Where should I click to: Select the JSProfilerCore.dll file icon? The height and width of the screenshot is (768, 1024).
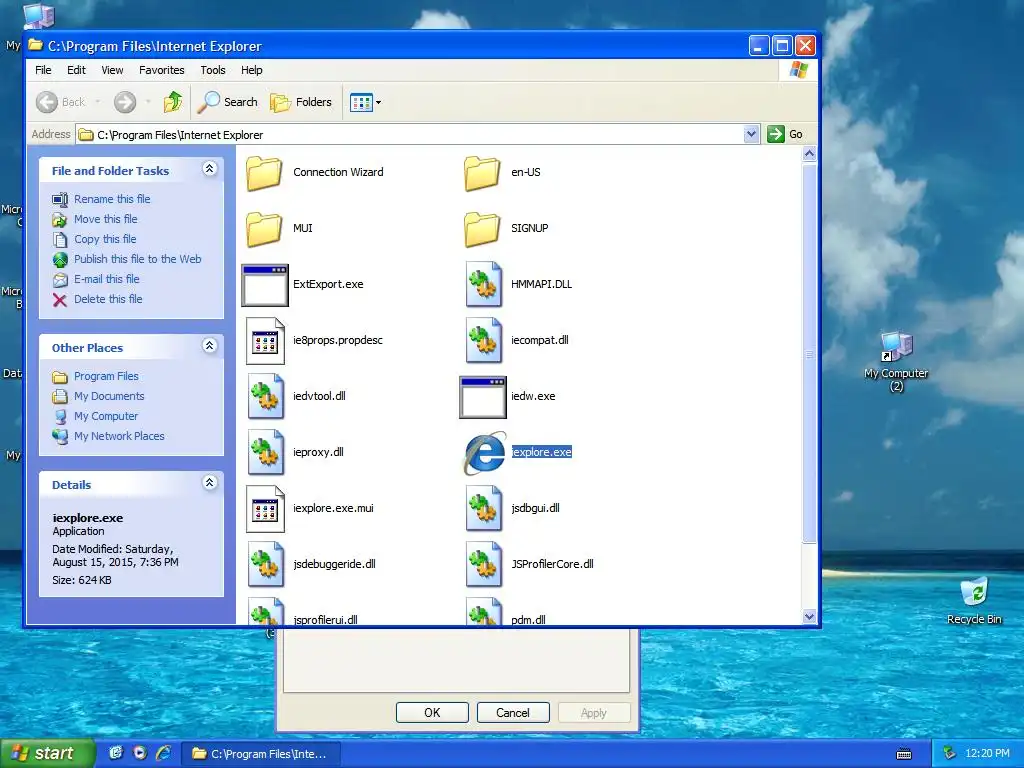point(484,564)
